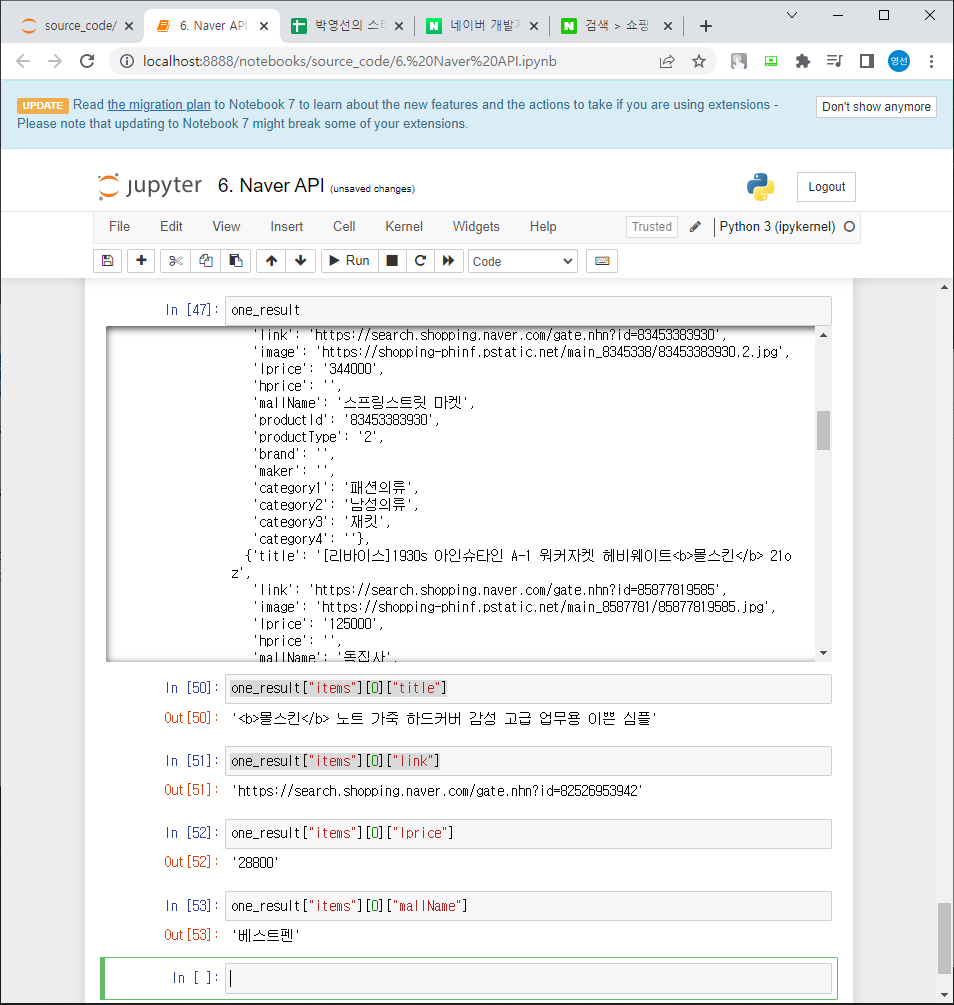Open the Kernel menu
Viewport: 954px width, 1005px height.
coord(404,227)
